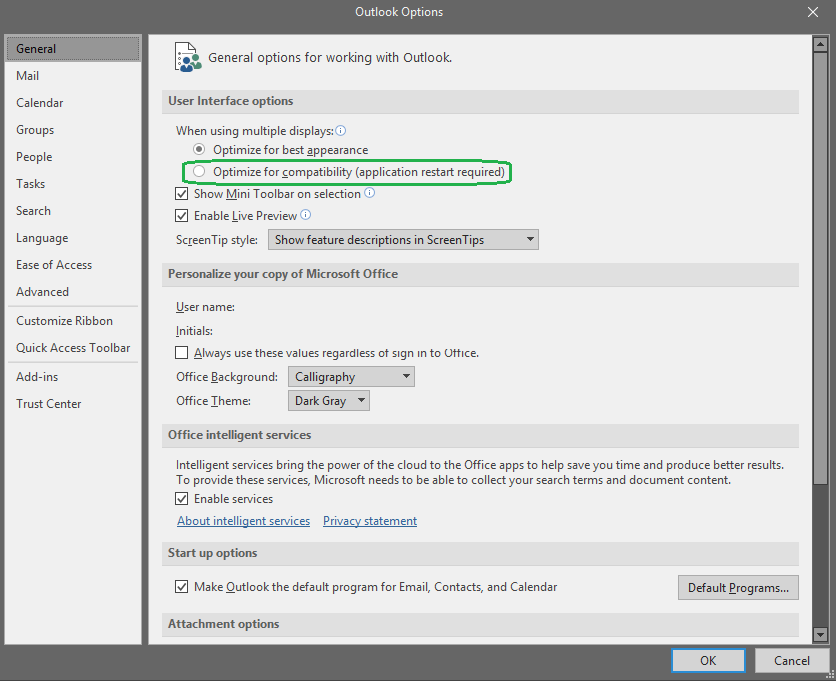
Task: Open the Mail options category
Action: (x=73, y=76)
